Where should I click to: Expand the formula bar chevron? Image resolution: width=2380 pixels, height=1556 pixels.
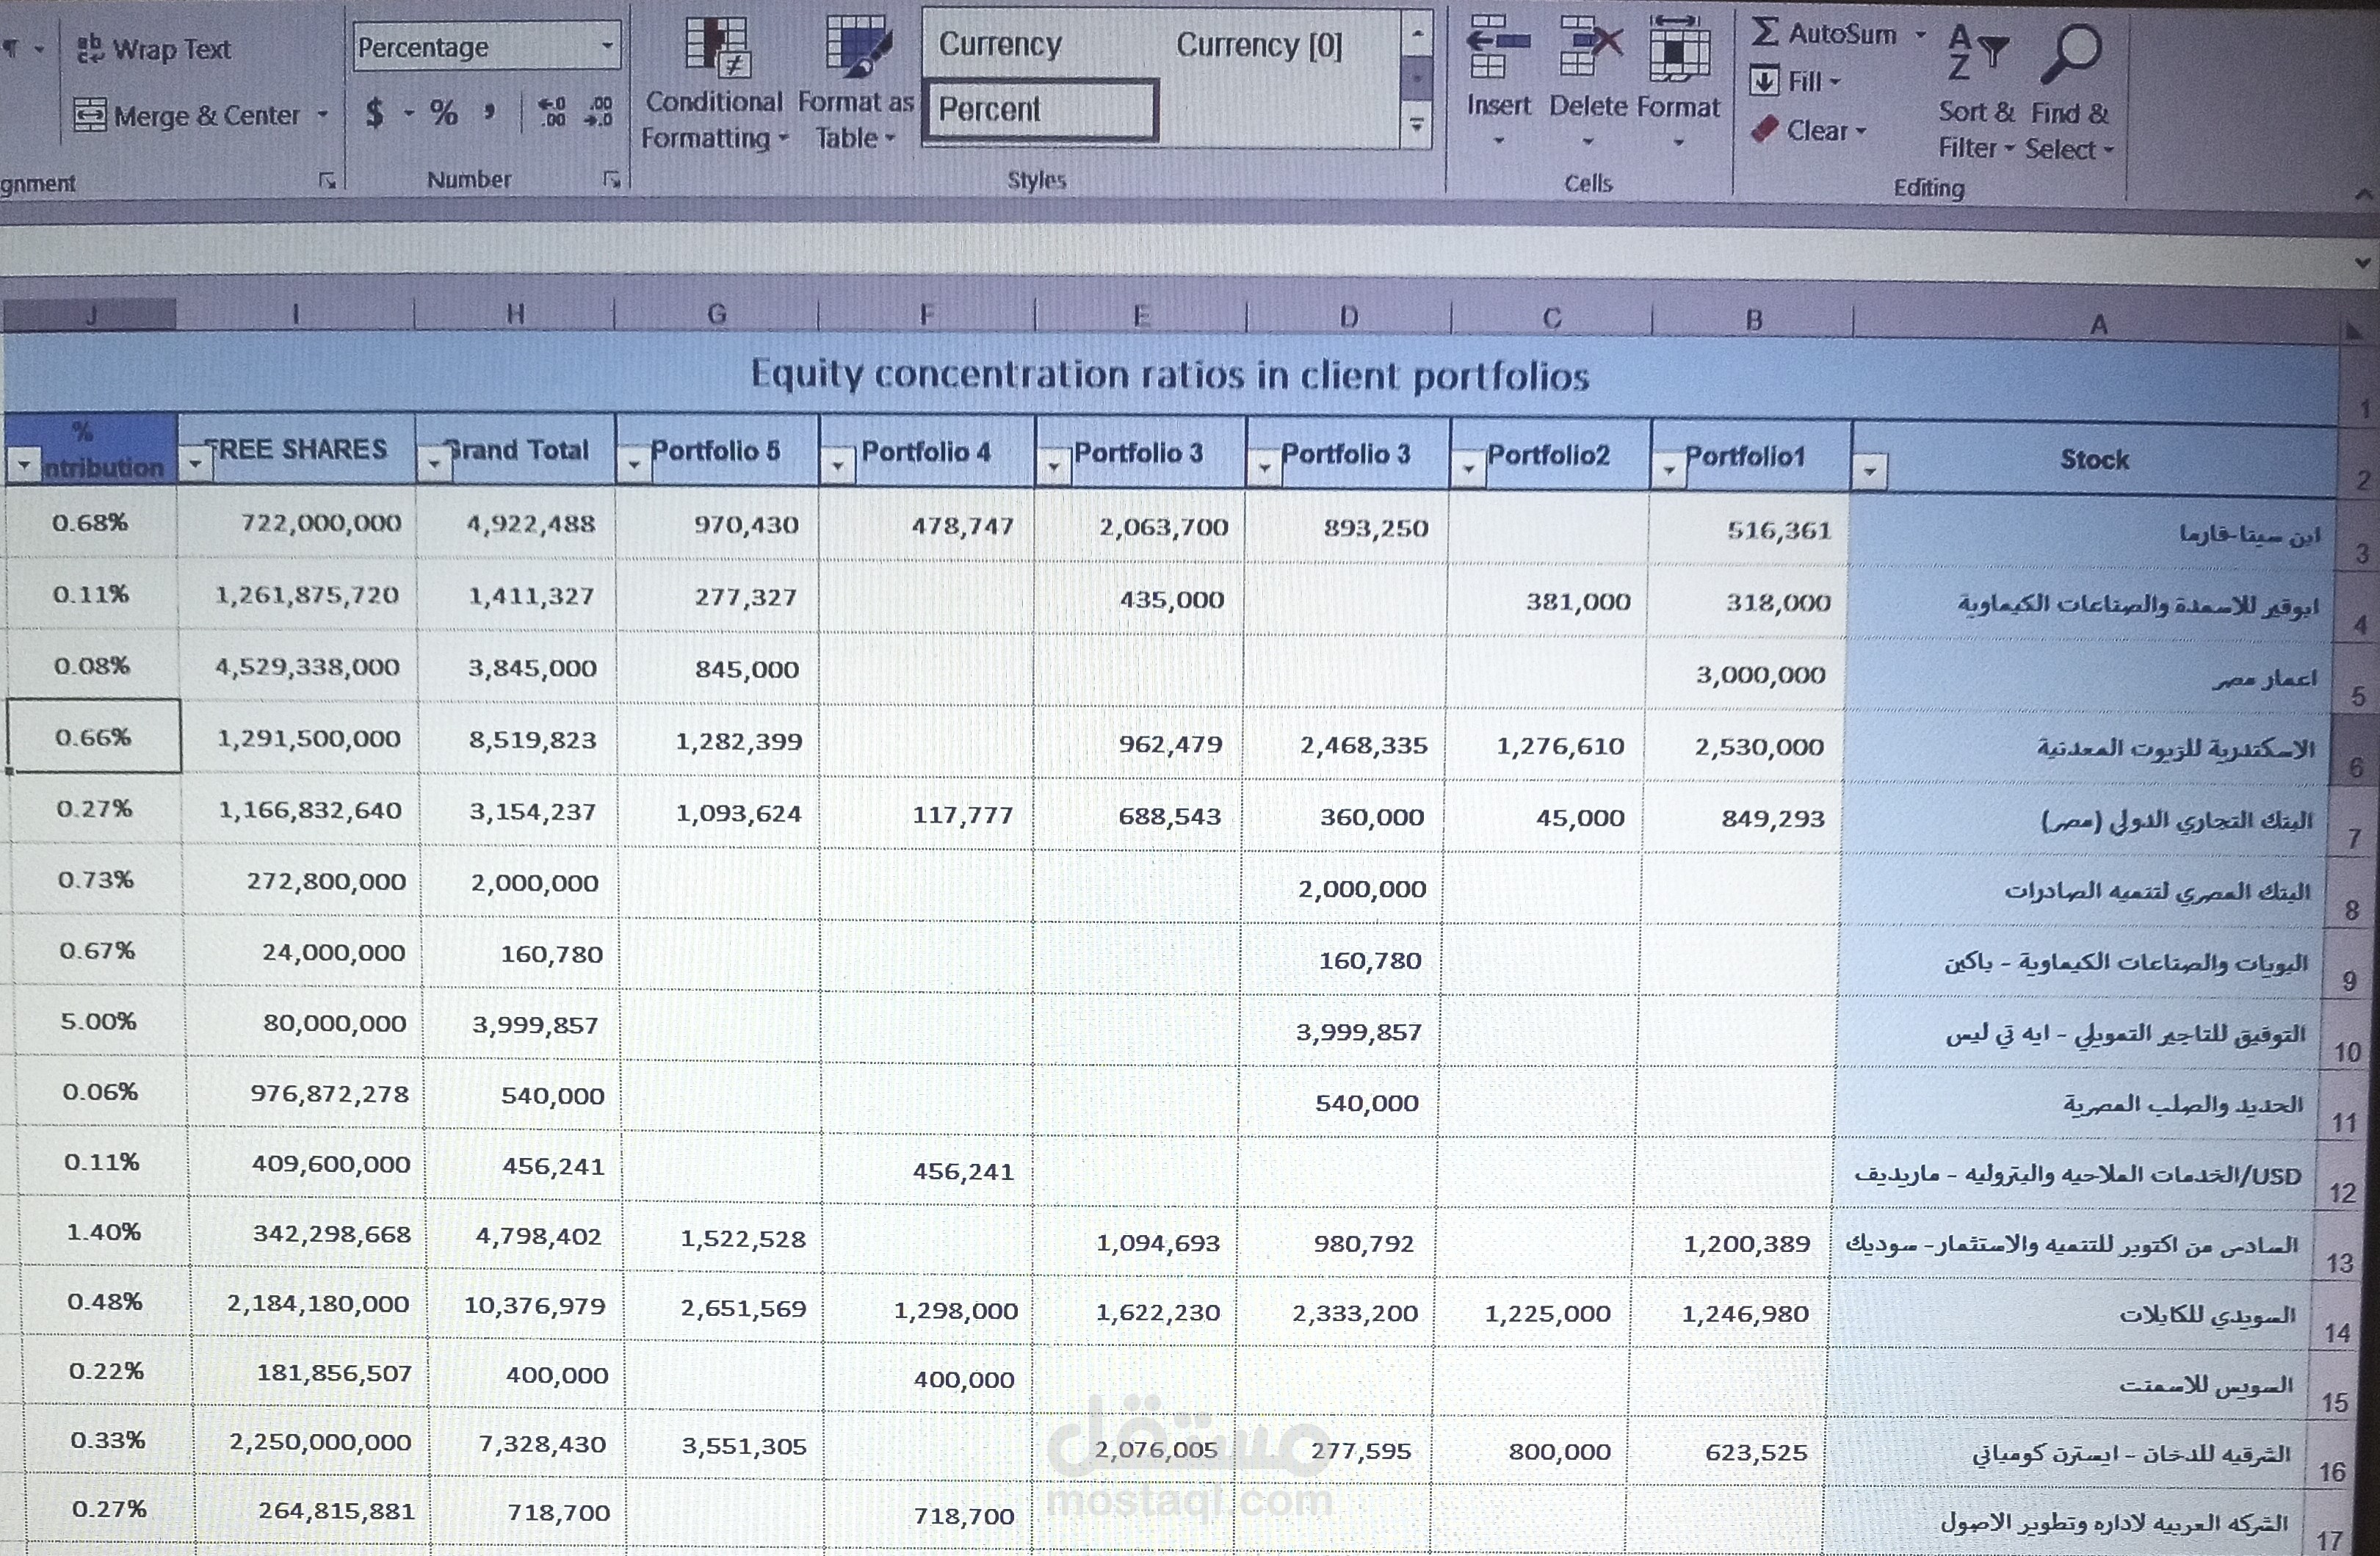(2362, 263)
